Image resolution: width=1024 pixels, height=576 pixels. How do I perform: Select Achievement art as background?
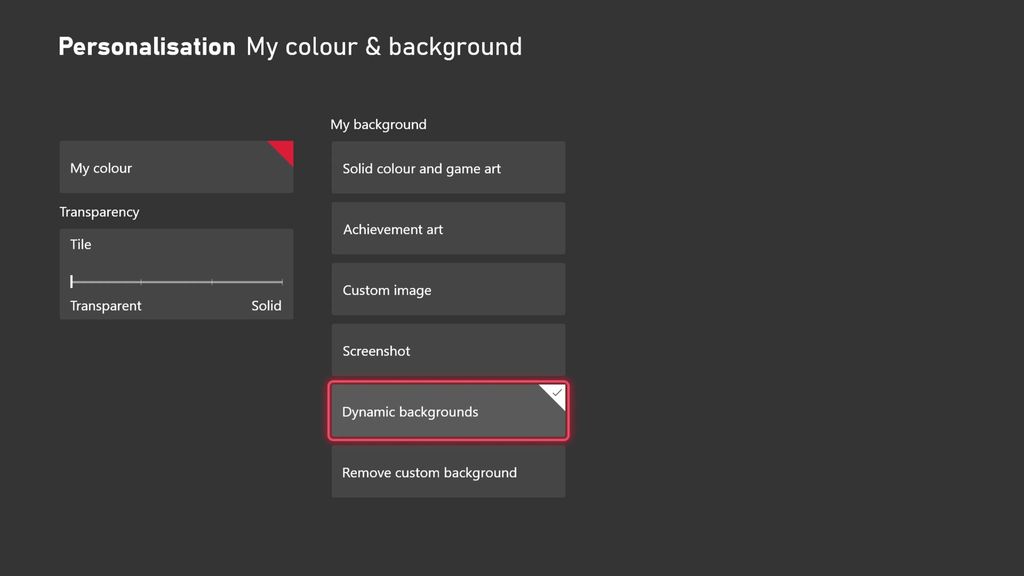[x=447, y=228]
